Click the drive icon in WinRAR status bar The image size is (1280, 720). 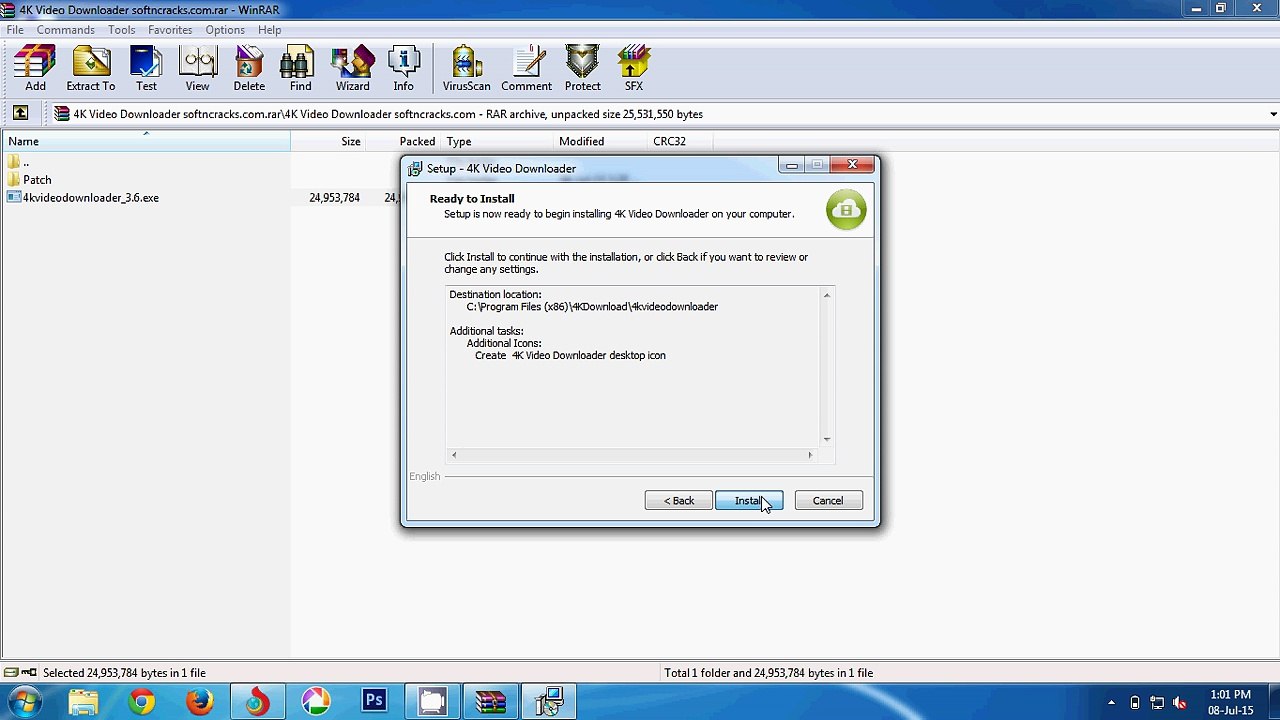(x=11, y=673)
